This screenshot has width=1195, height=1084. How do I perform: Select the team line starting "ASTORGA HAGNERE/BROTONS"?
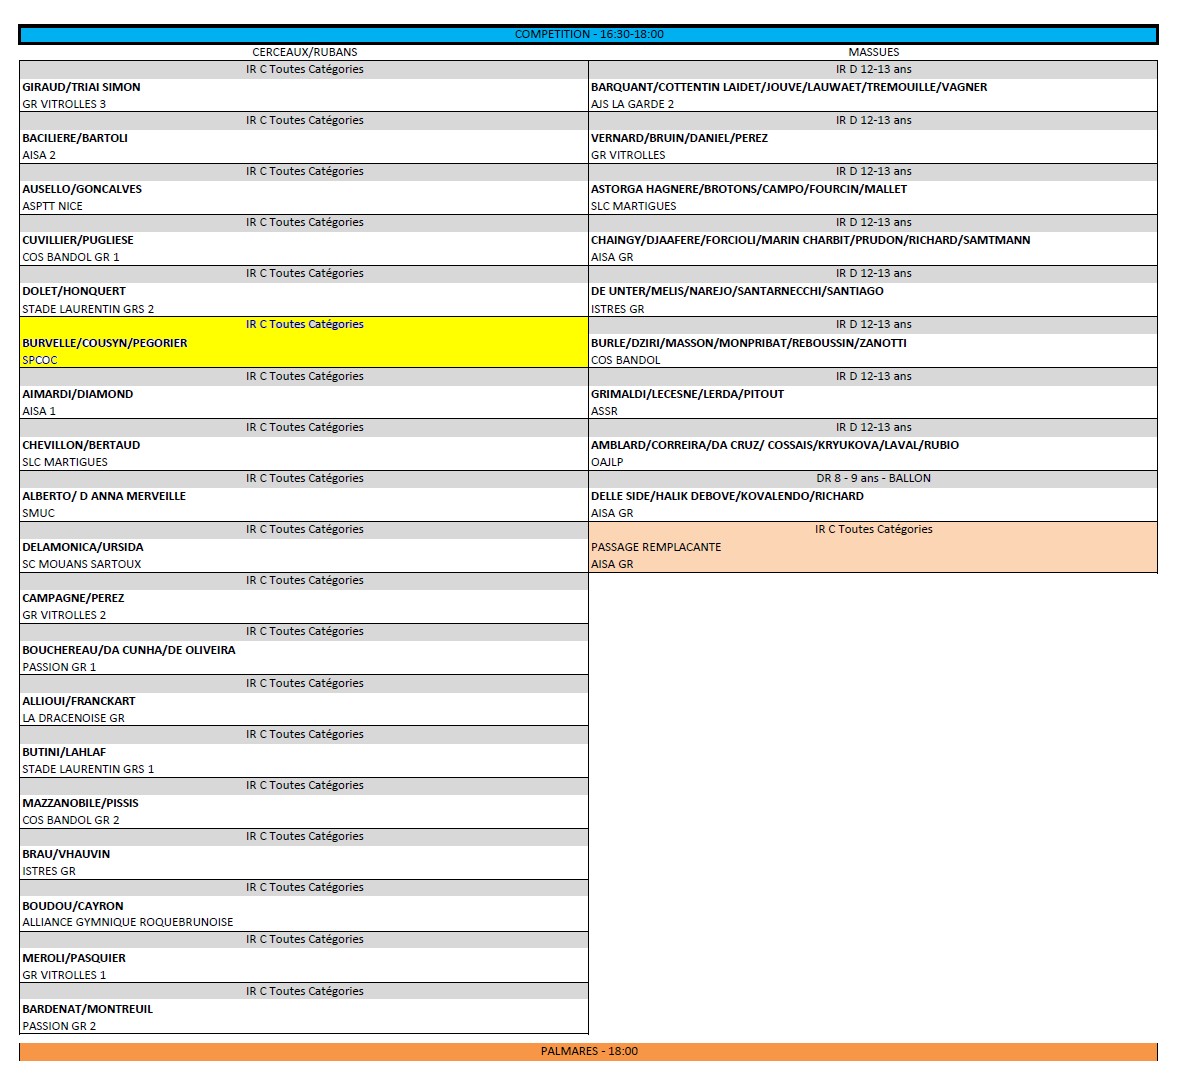point(749,189)
